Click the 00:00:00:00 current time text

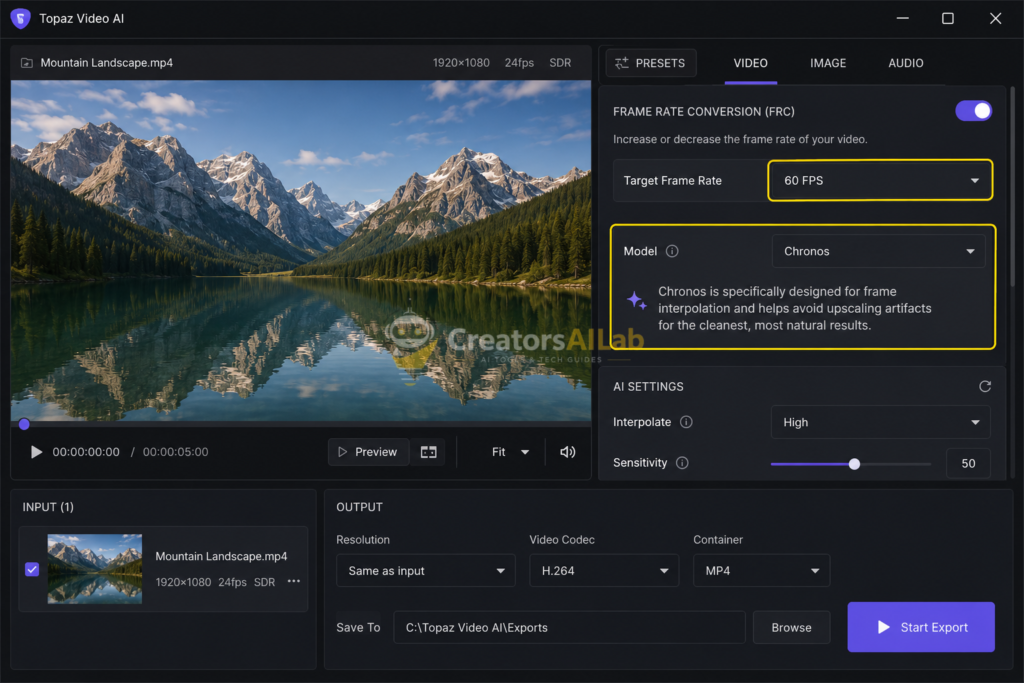(86, 452)
